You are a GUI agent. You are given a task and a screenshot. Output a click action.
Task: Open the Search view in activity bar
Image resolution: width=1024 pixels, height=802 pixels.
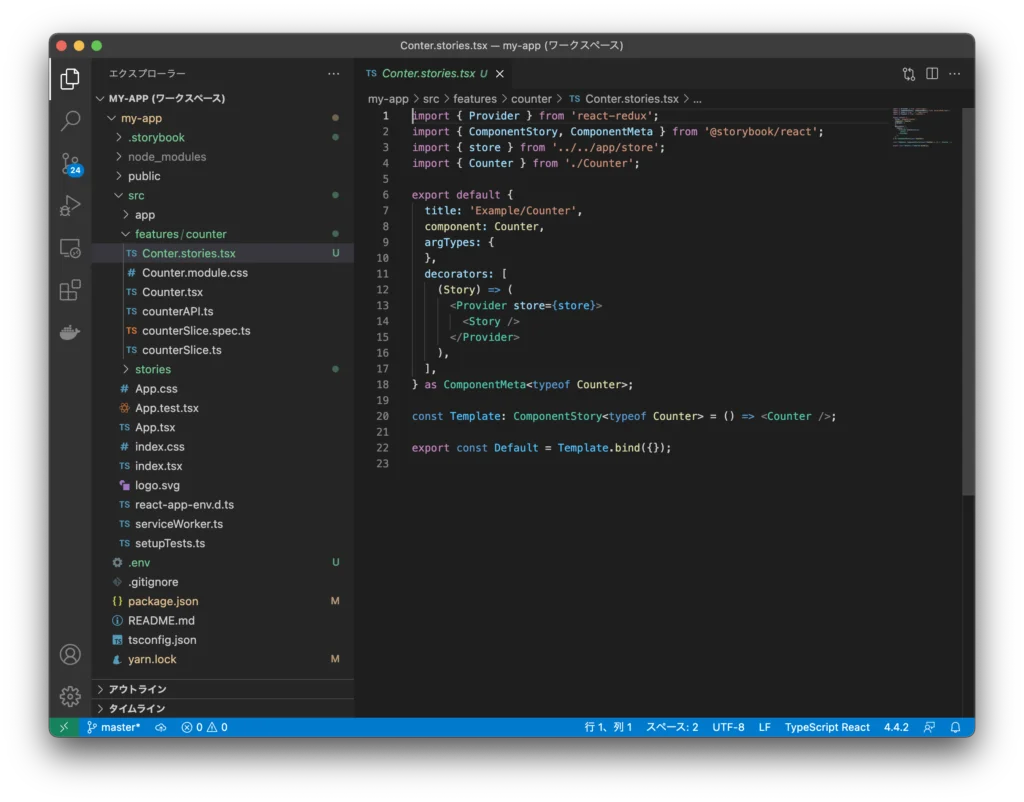[x=70, y=121]
